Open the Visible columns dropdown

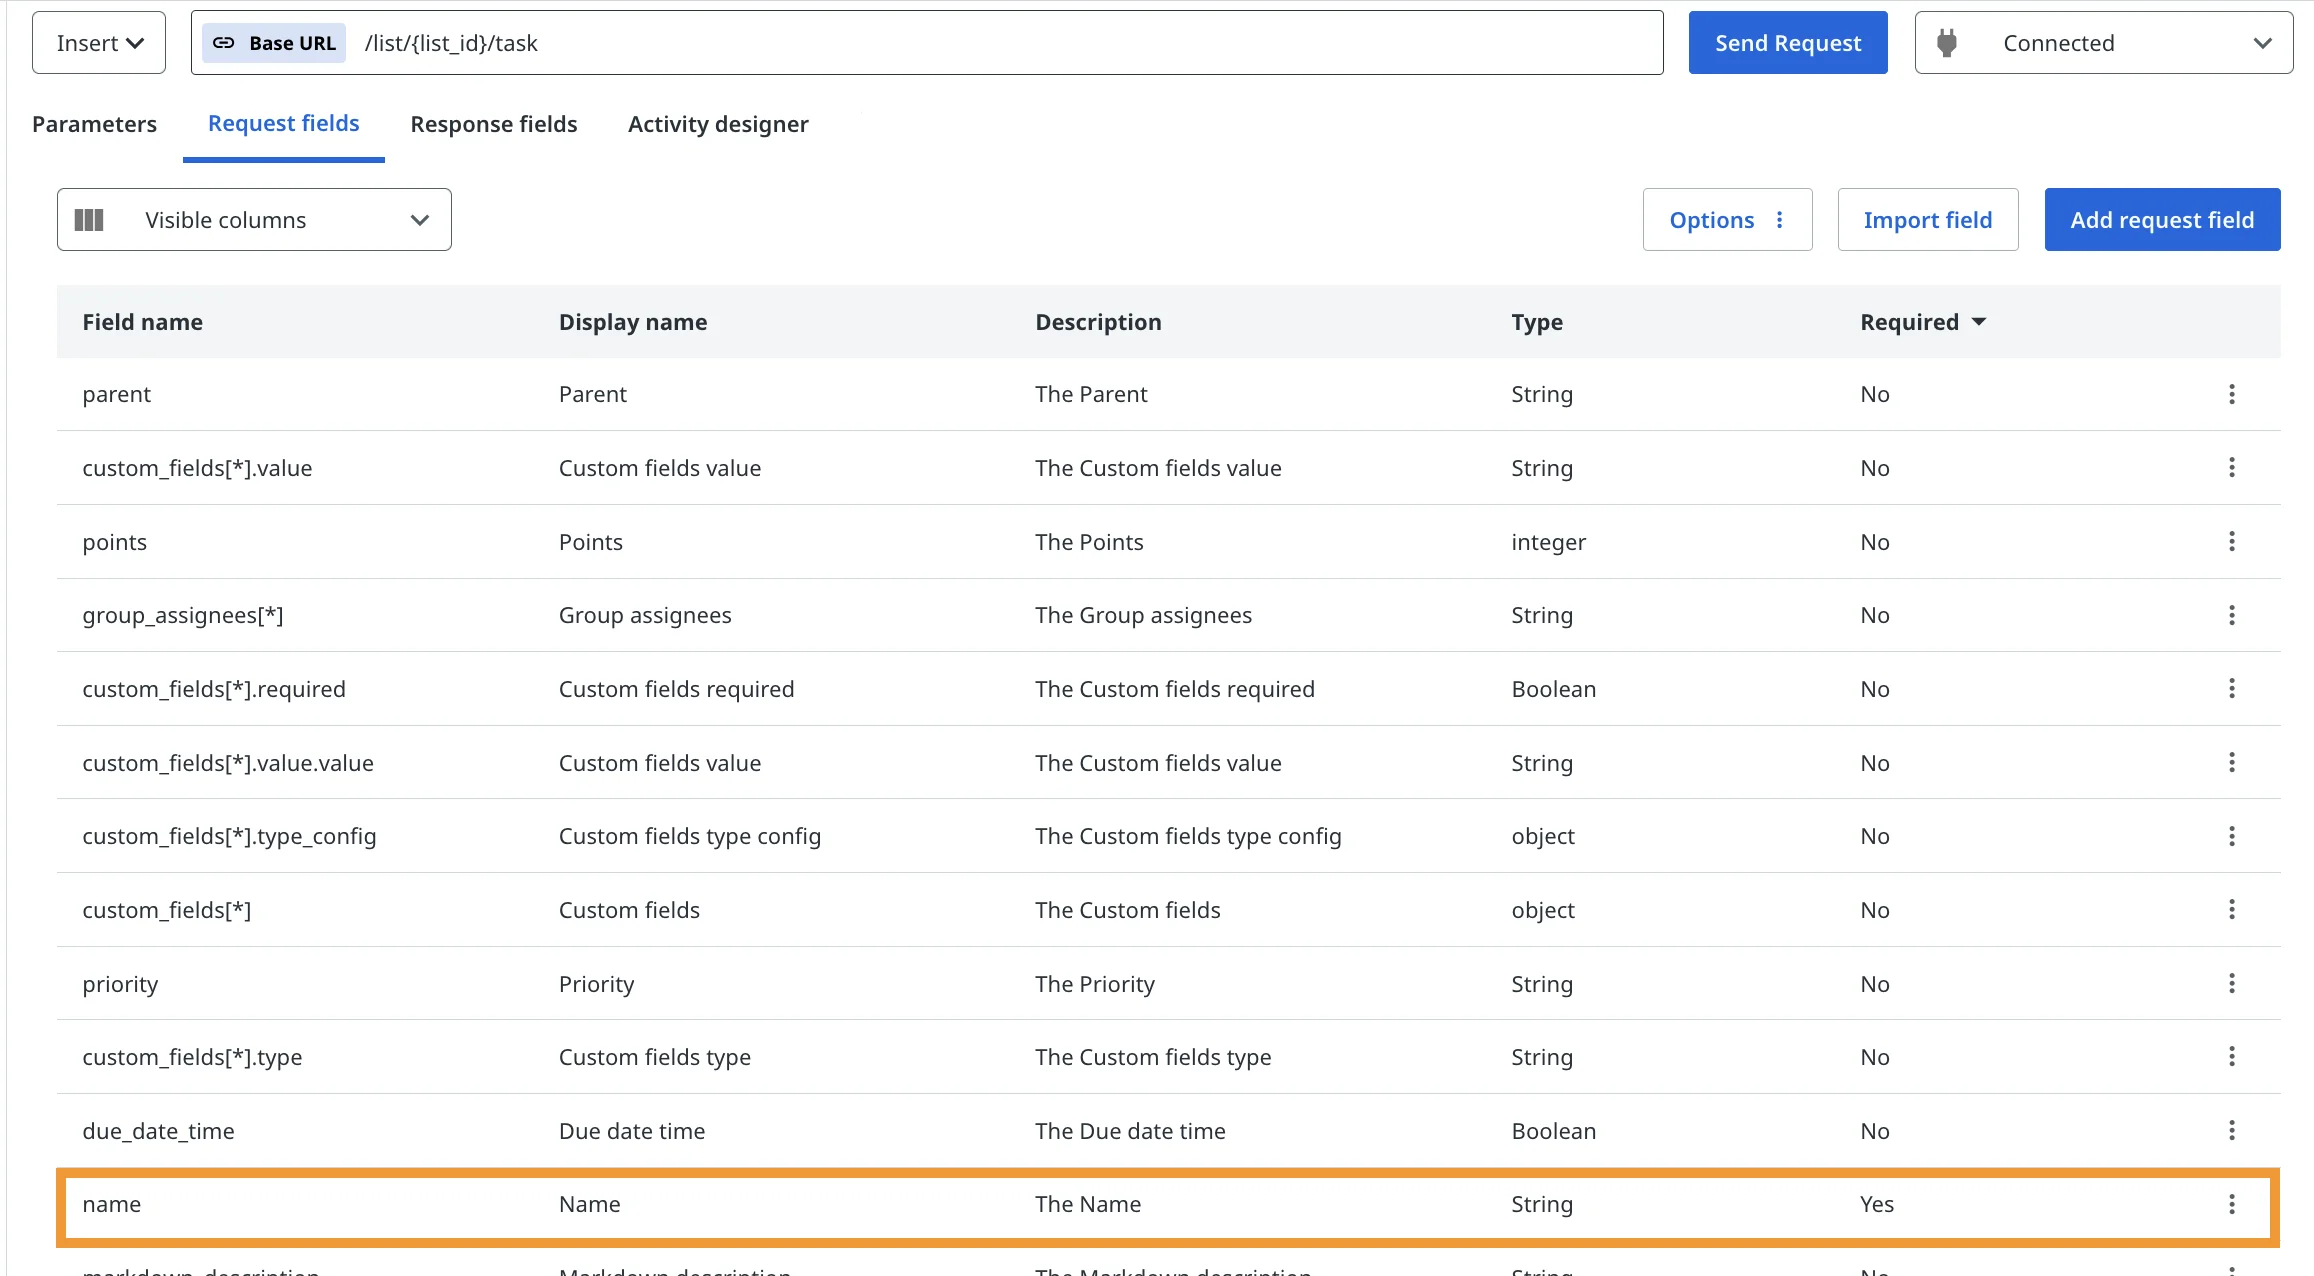tap(254, 220)
